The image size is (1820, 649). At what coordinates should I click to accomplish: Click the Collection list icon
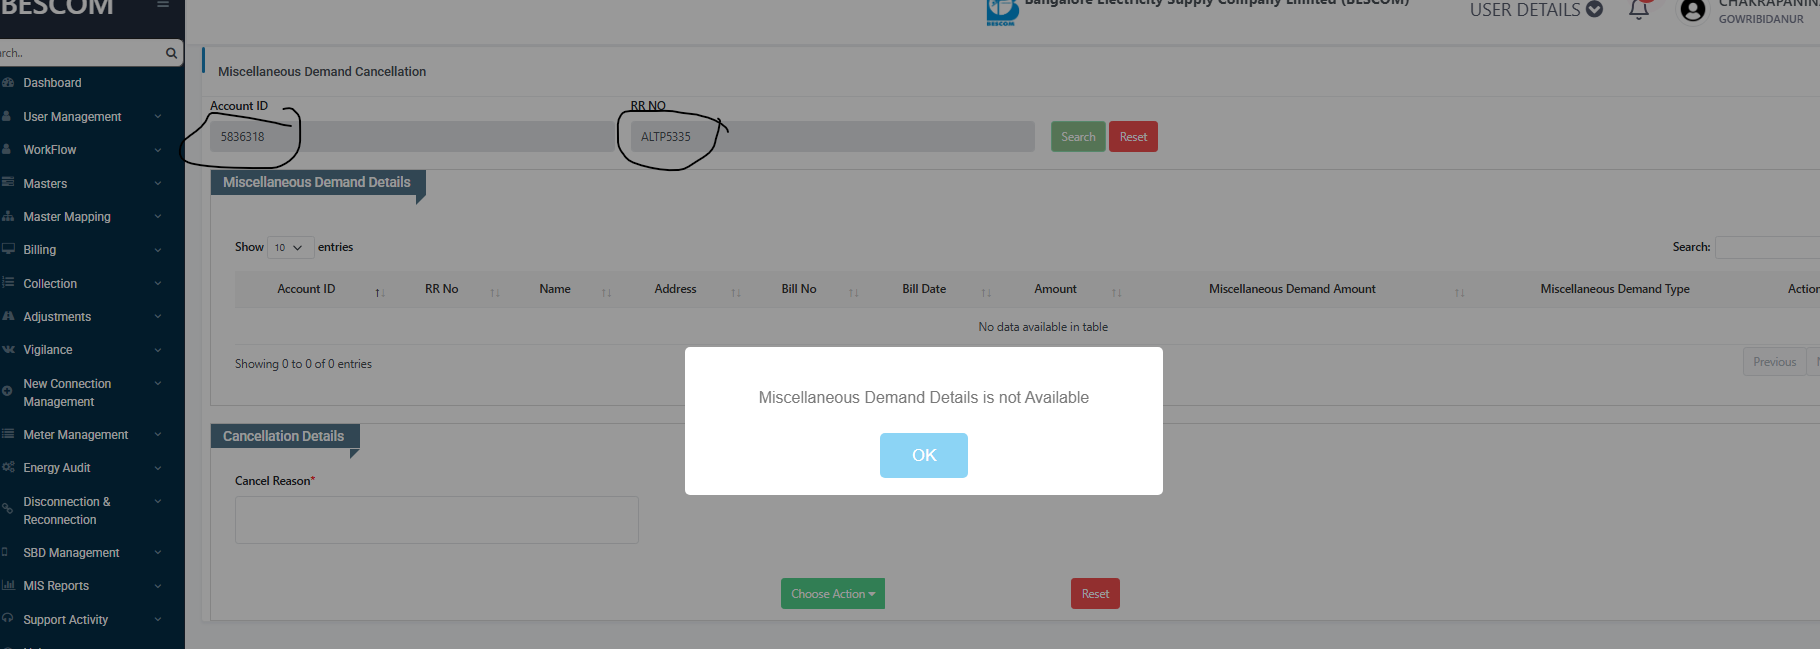[7, 282]
